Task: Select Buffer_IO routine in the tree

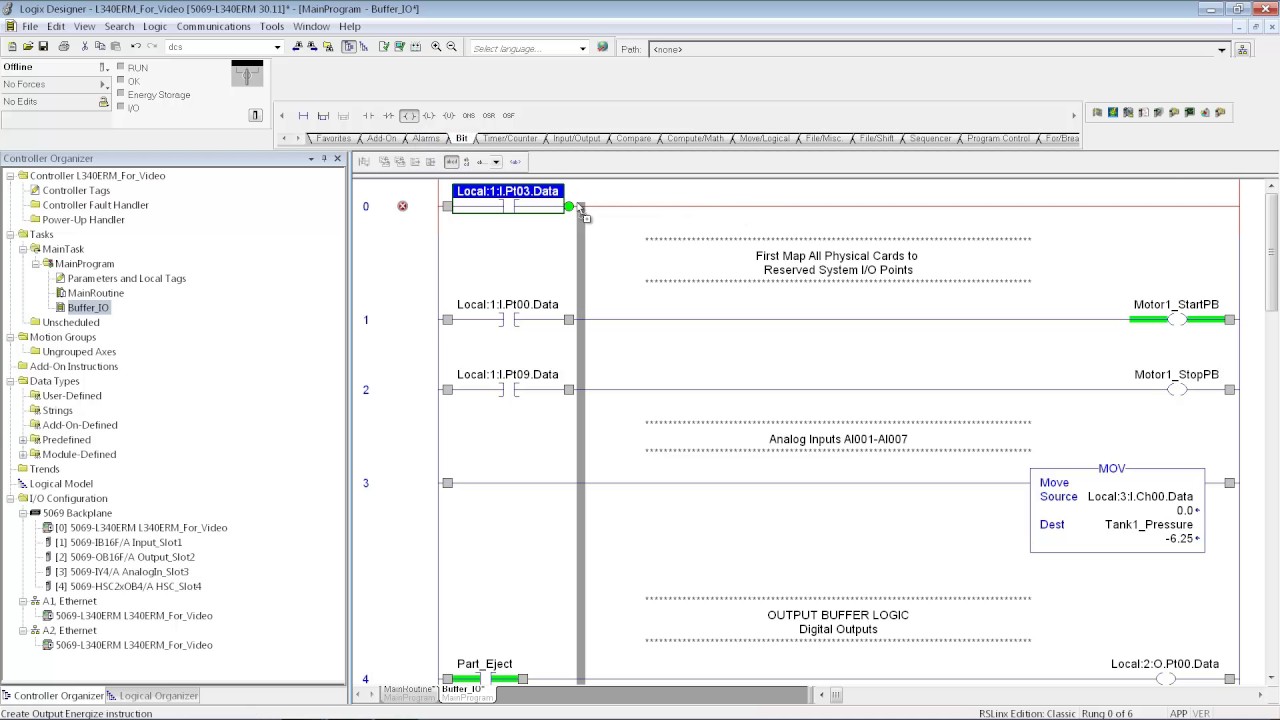Action: [88, 308]
